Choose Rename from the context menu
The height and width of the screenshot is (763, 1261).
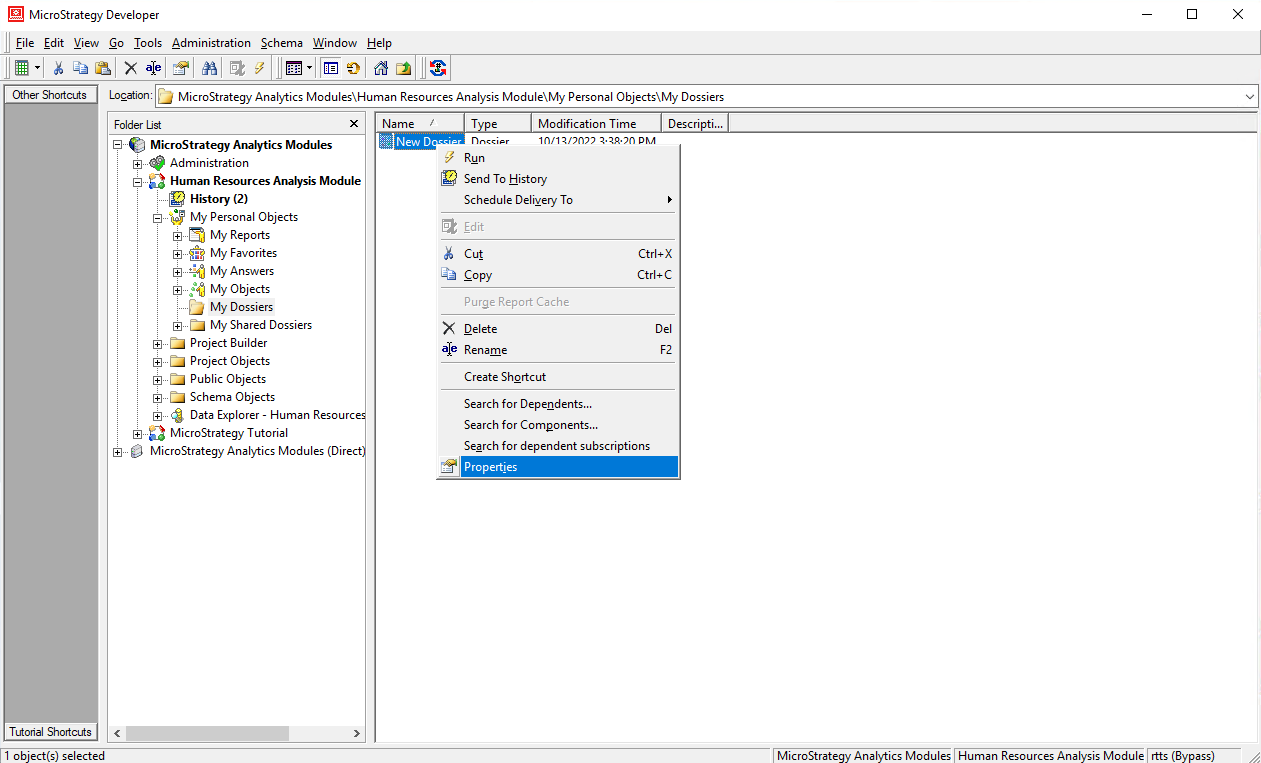coord(558,350)
